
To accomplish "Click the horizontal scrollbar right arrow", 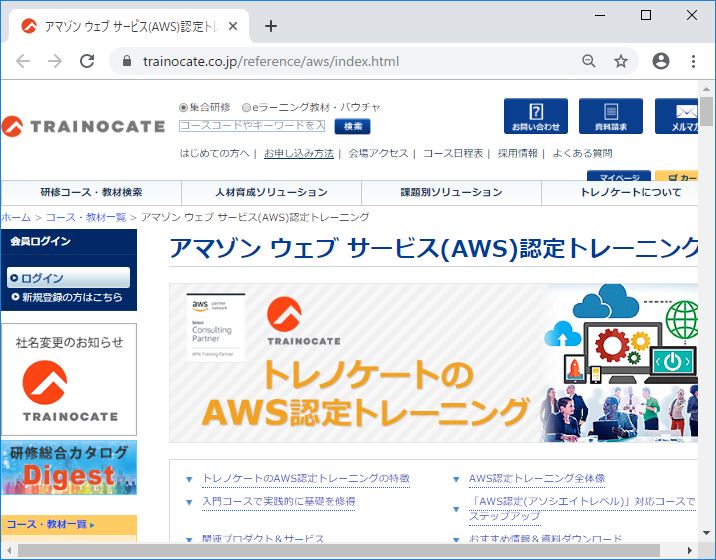I will (690, 550).
